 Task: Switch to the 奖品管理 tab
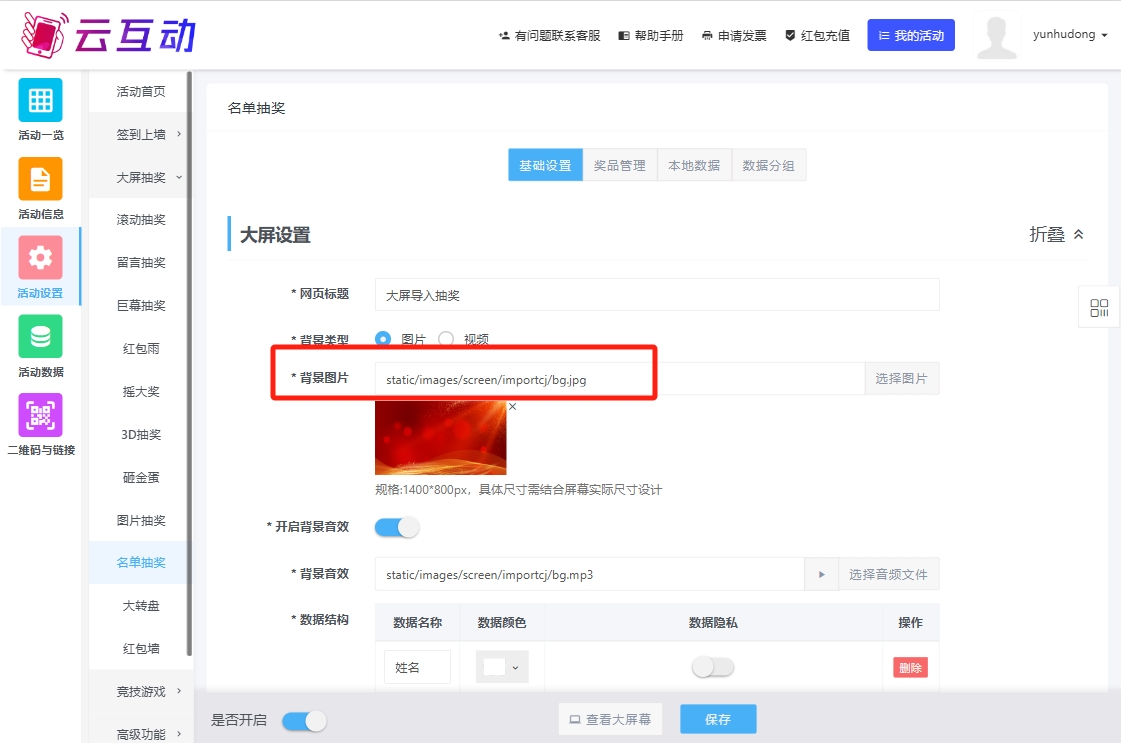coord(619,165)
